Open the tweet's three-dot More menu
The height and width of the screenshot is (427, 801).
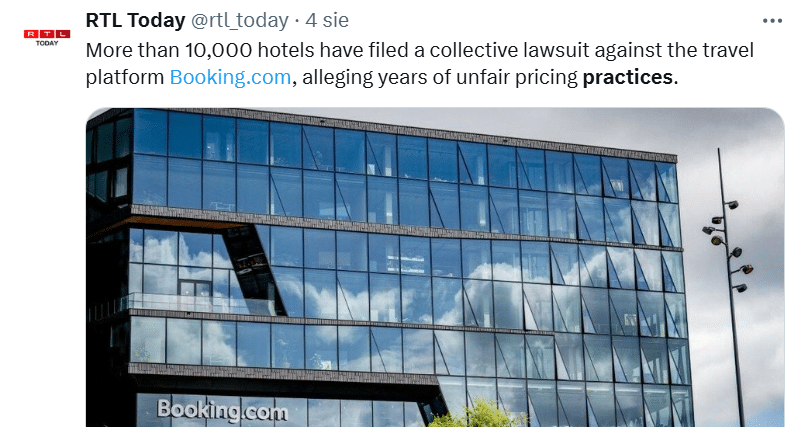[x=772, y=20]
